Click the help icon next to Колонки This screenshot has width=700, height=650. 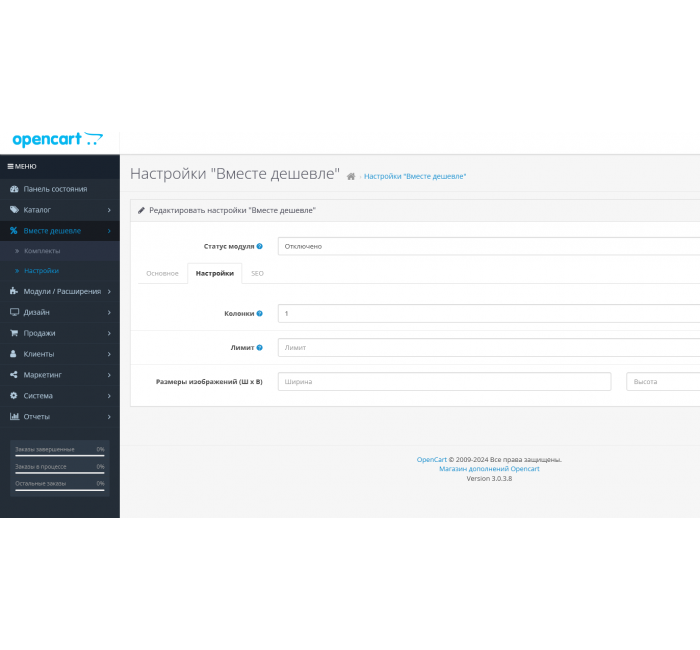[x=259, y=313]
